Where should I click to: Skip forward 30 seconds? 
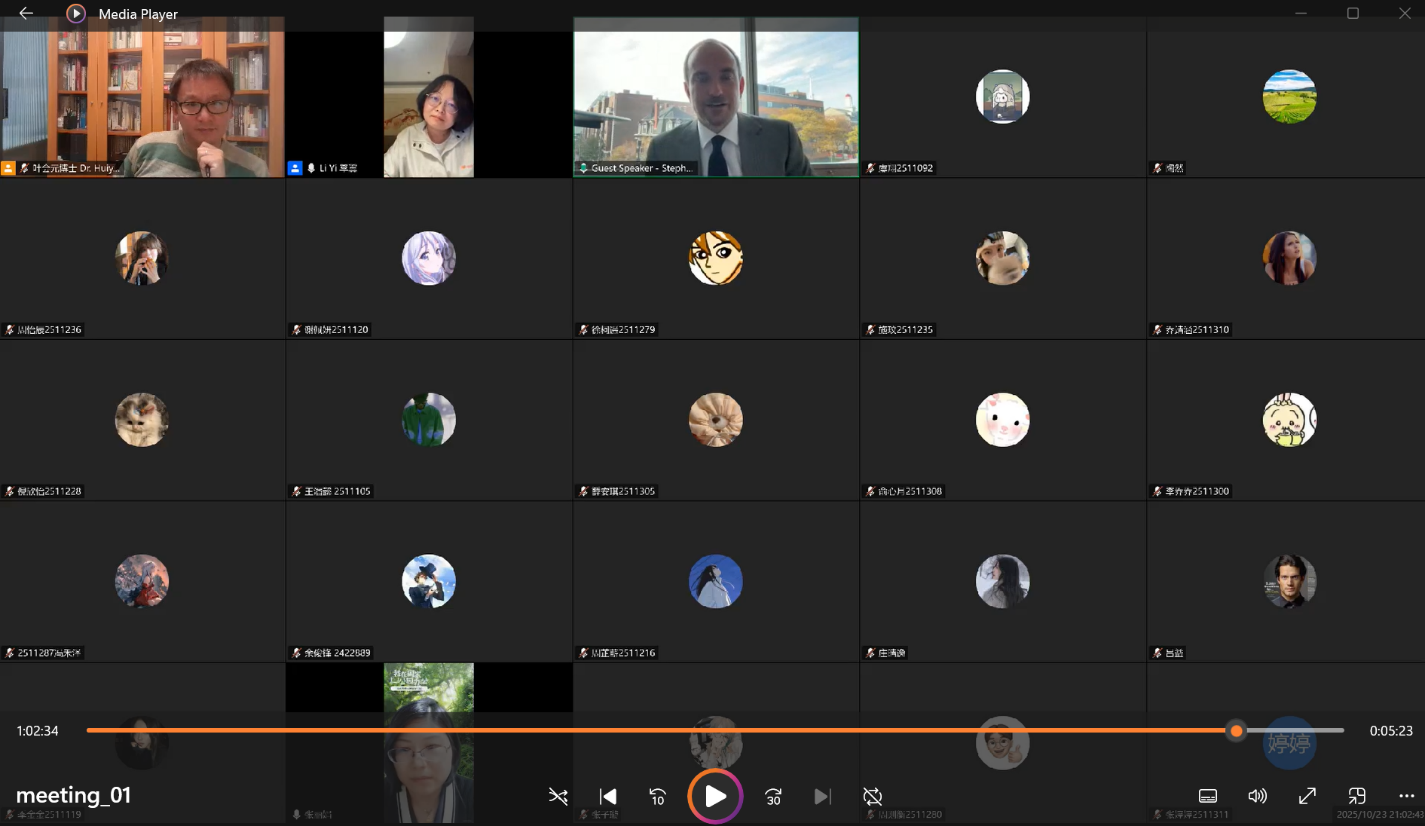(773, 796)
